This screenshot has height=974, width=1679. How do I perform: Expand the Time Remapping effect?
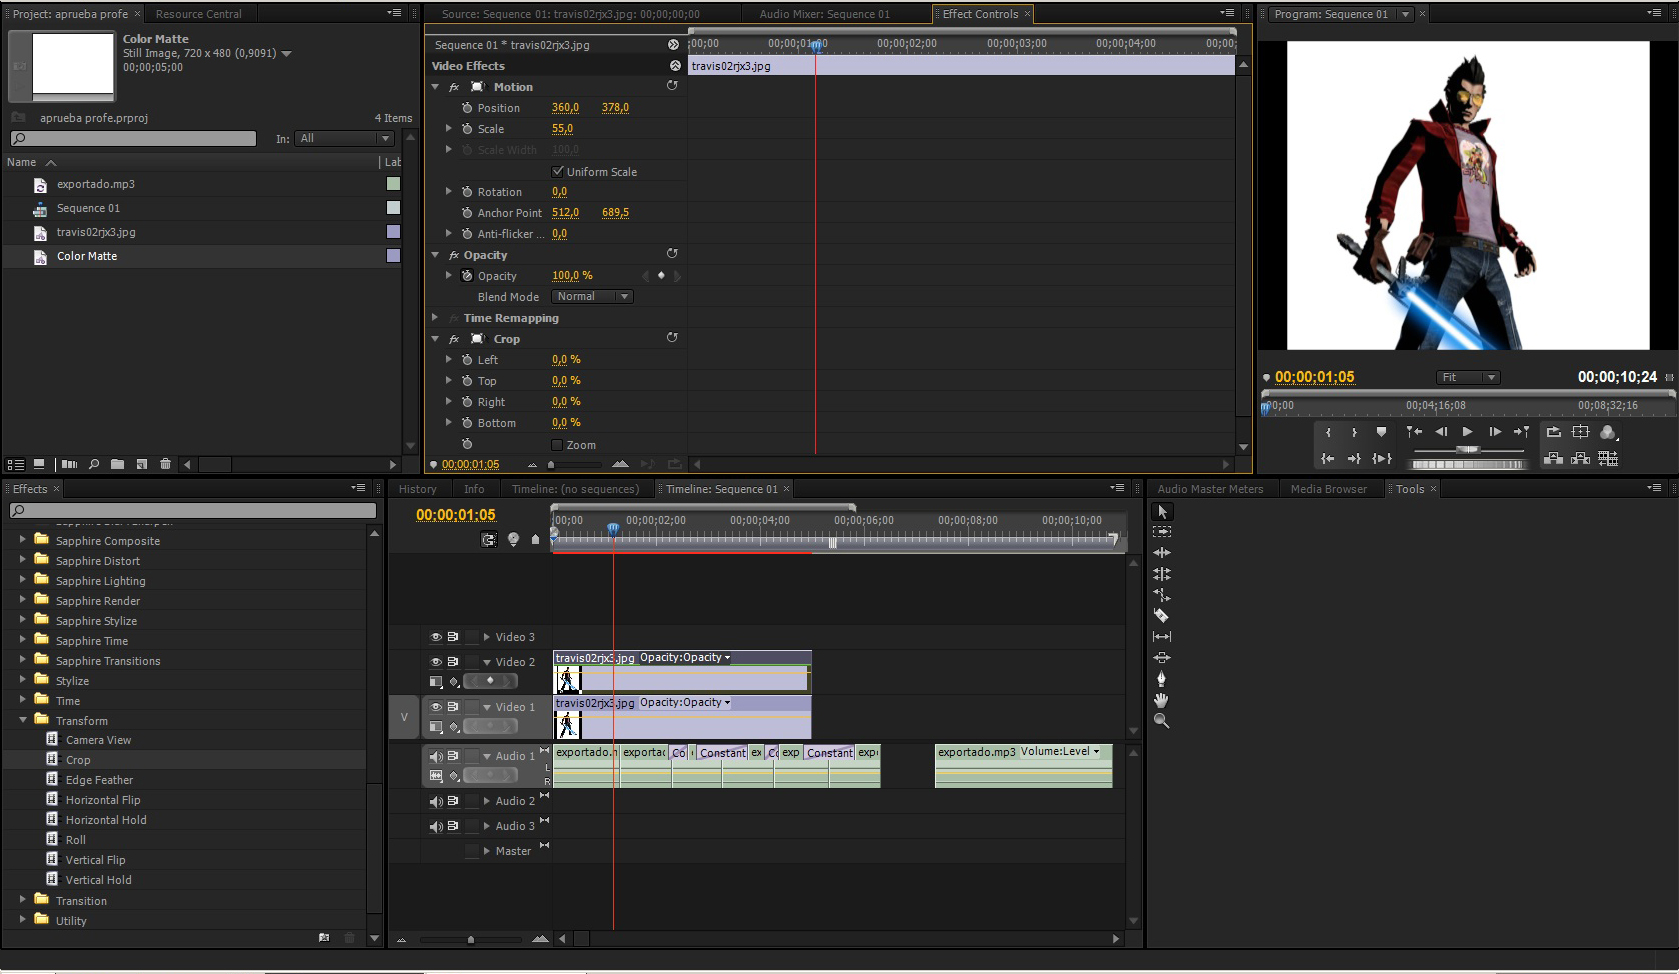[x=435, y=318]
